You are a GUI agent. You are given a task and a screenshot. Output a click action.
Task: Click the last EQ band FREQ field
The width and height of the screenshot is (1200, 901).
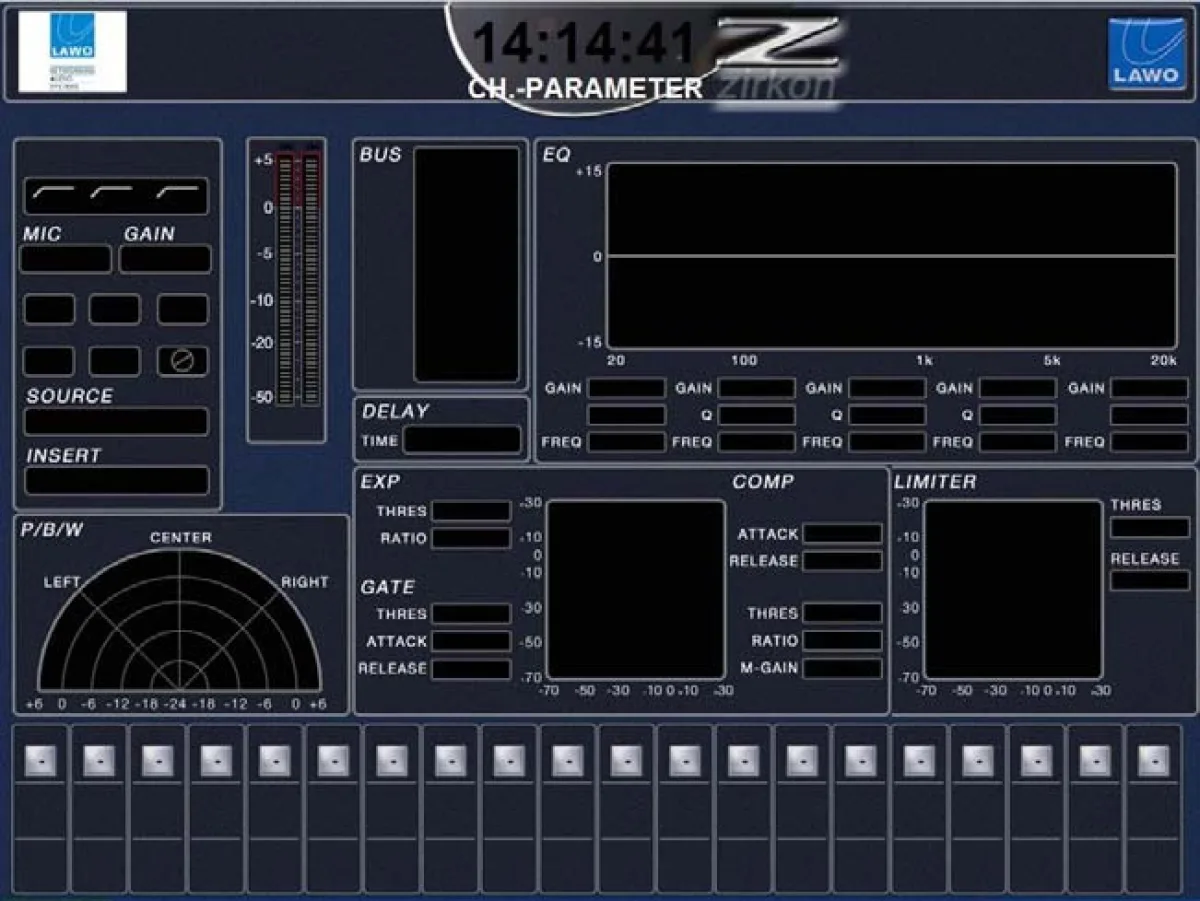point(1149,441)
